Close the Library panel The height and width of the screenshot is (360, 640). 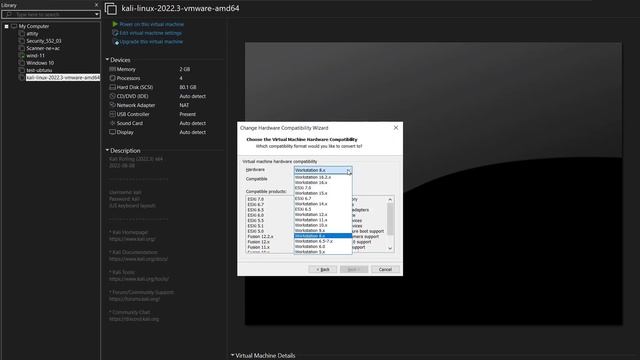pyautogui.click(x=96, y=5)
